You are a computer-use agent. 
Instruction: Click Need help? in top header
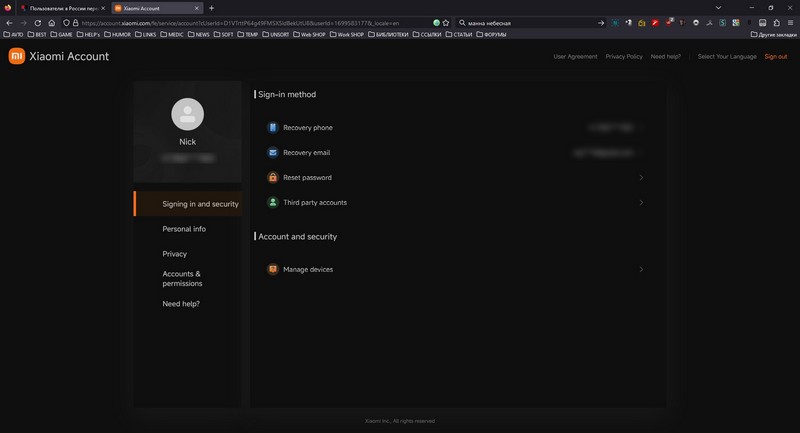point(665,57)
